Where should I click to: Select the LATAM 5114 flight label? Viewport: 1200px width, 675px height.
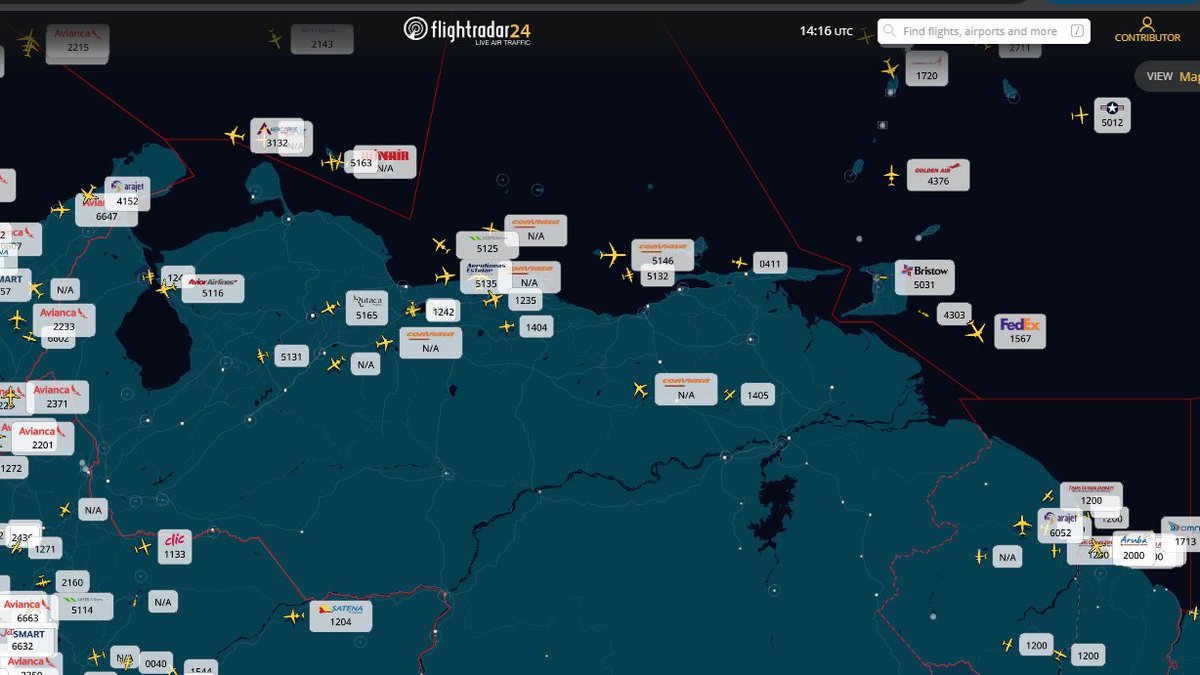pyautogui.click(x=82, y=606)
